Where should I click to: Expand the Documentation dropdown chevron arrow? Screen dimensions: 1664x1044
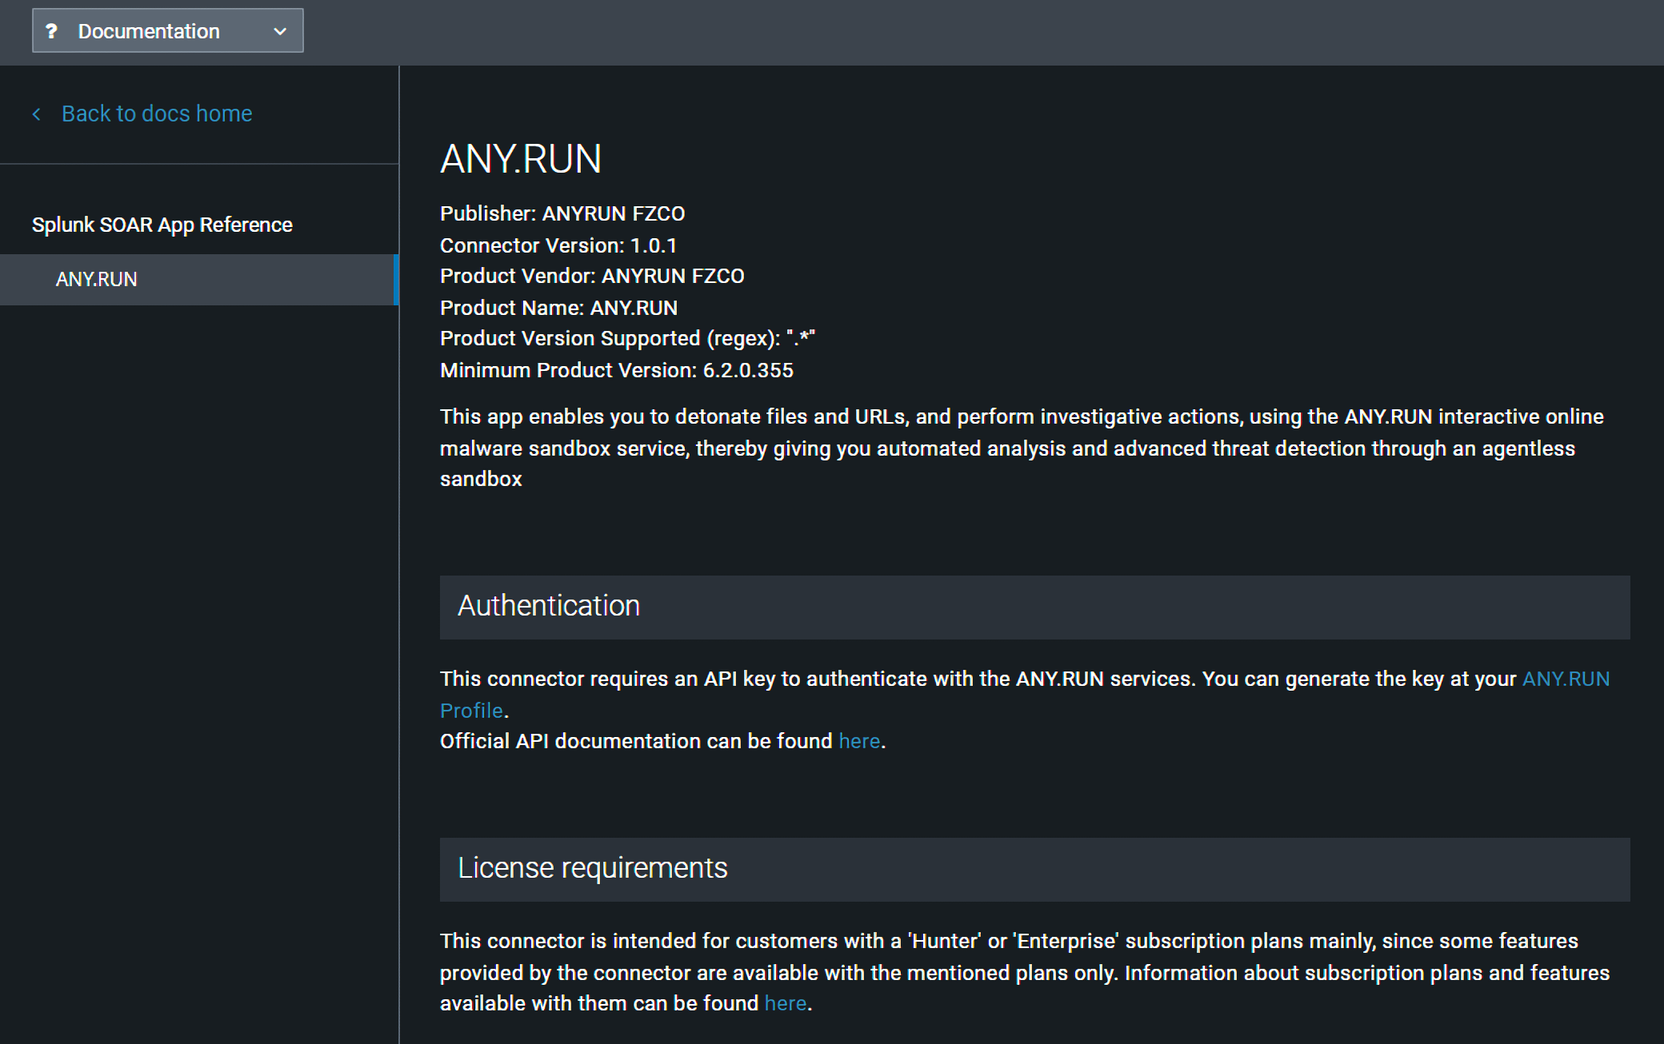pyautogui.click(x=280, y=31)
